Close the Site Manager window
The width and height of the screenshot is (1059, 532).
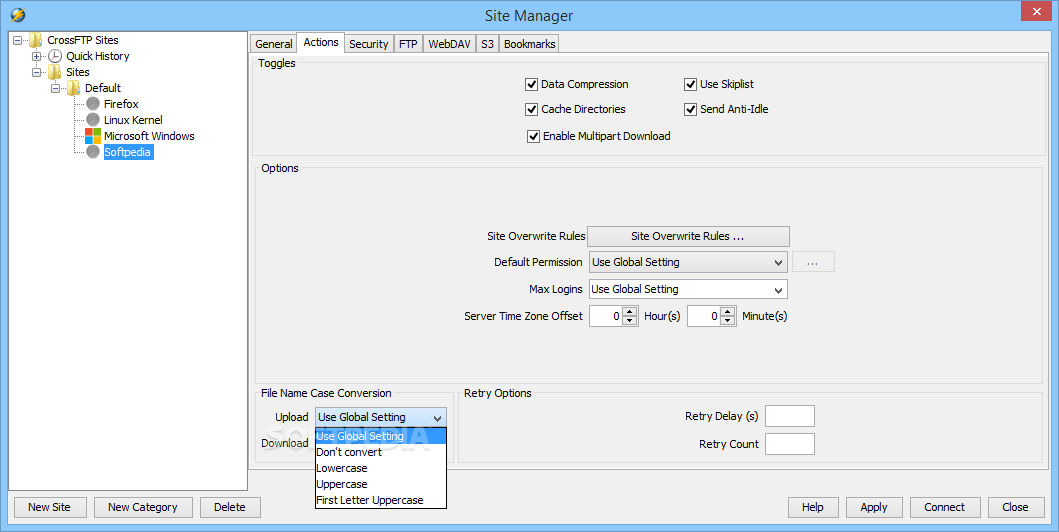pyautogui.click(x=1038, y=11)
